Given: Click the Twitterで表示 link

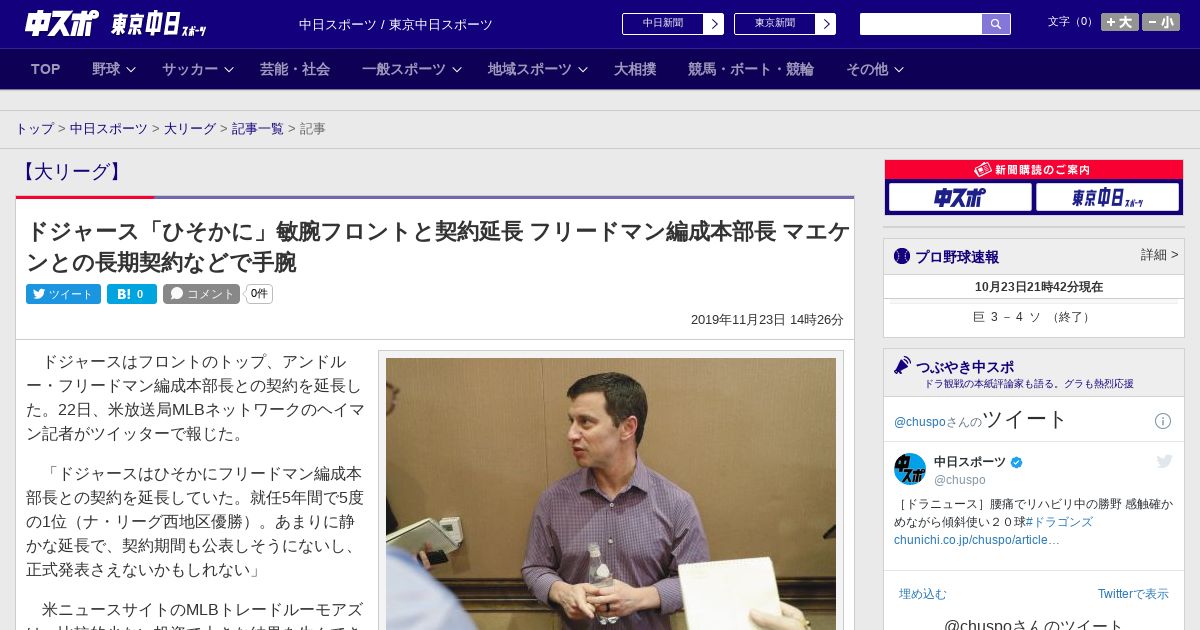Looking at the screenshot, I should tap(1133, 594).
